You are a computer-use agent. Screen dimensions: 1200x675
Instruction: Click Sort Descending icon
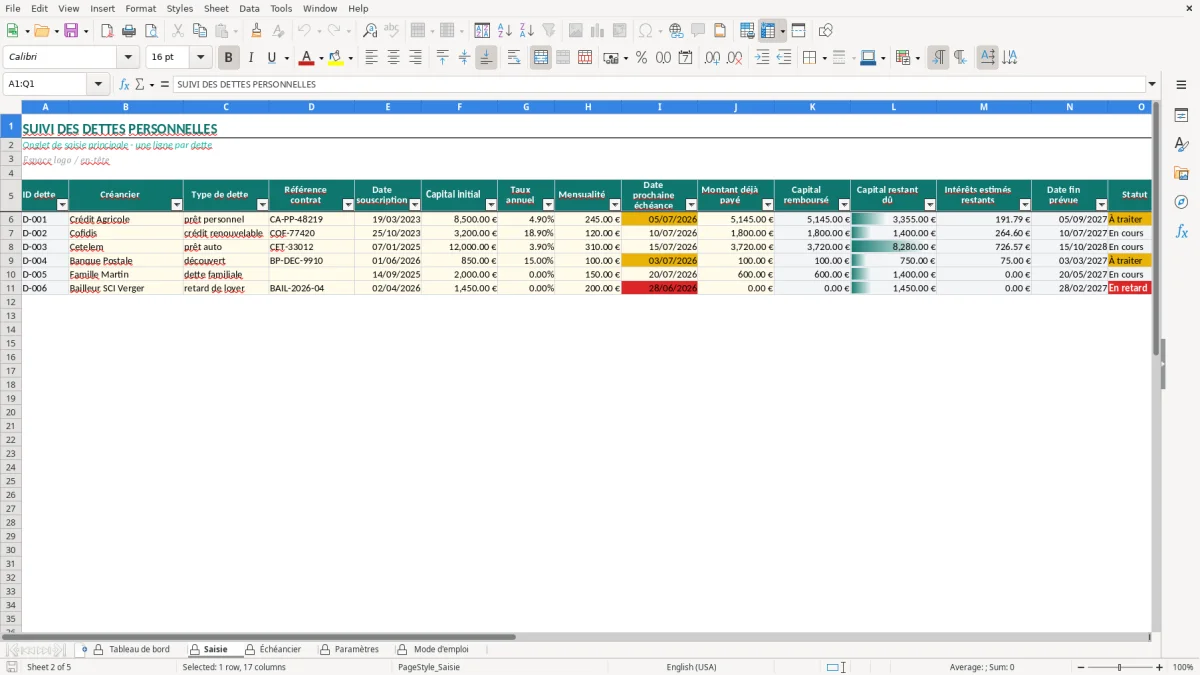point(527,31)
